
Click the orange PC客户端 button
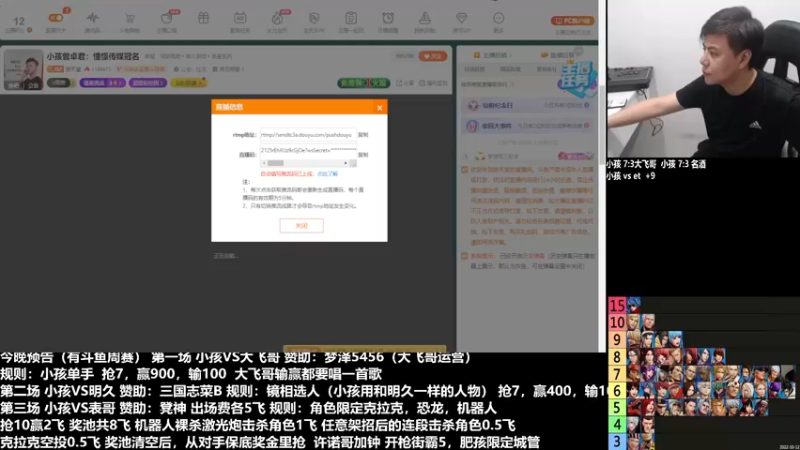(x=572, y=21)
